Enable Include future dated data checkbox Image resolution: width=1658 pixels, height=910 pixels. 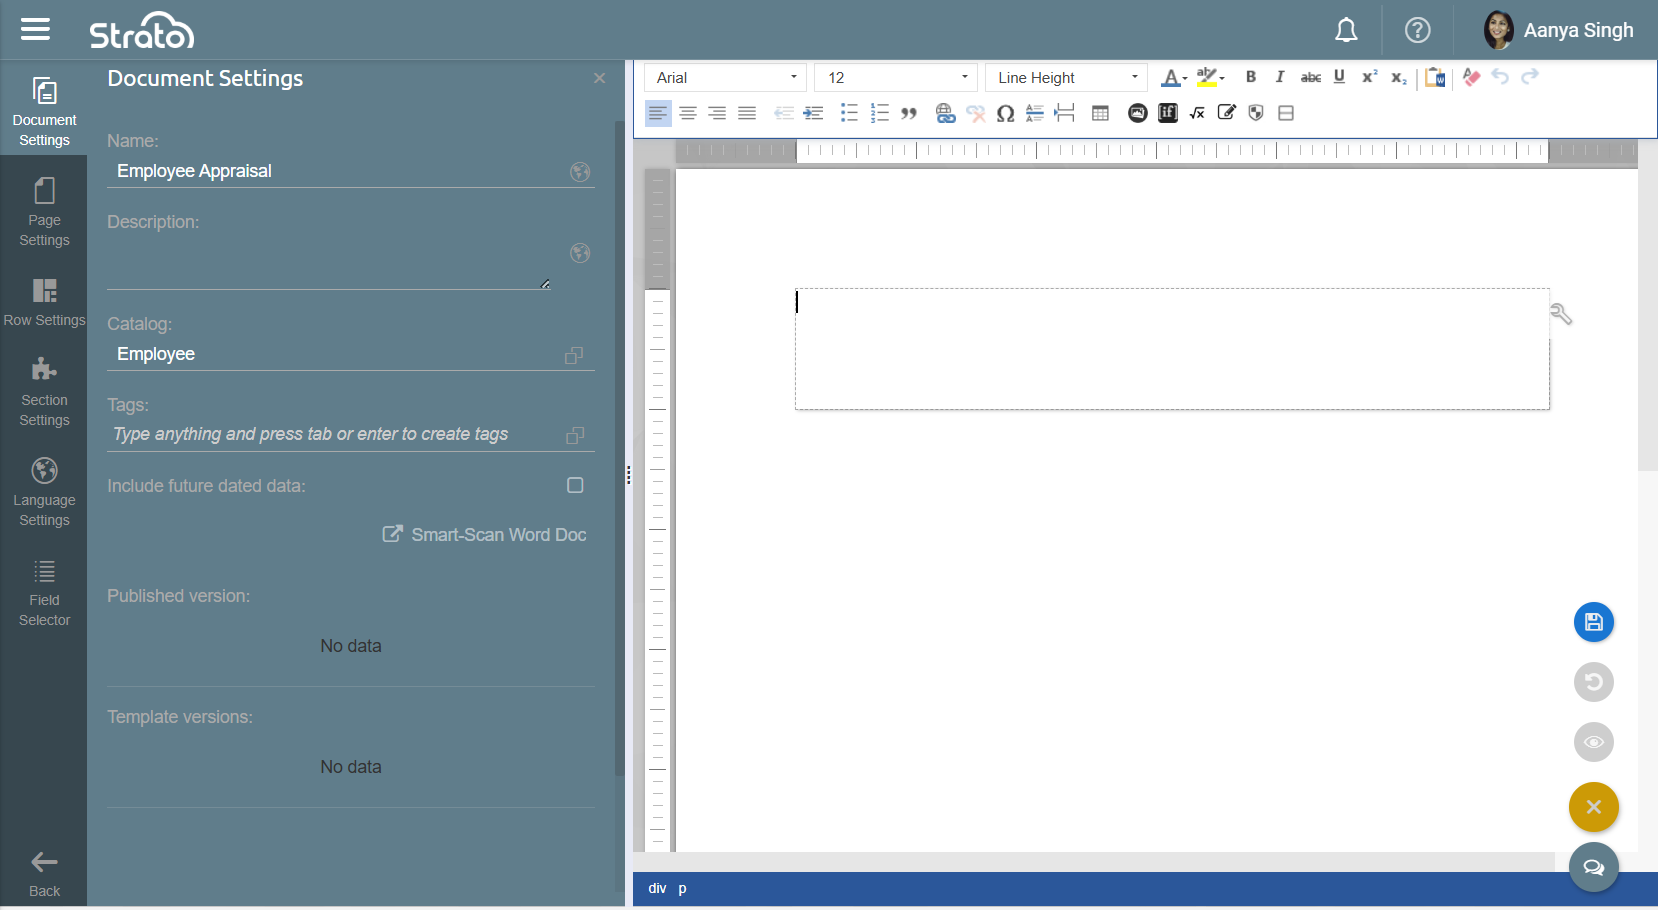(575, 485)
